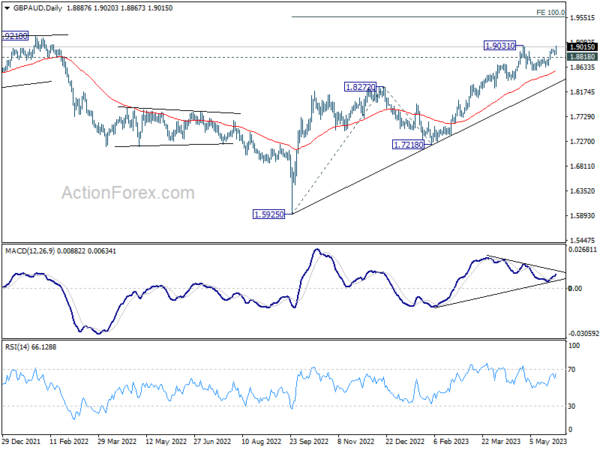Click the RSI 30 level label
The height and width of the screenshot is (450, 600).
pyautogui.click(x=572, y=406)
